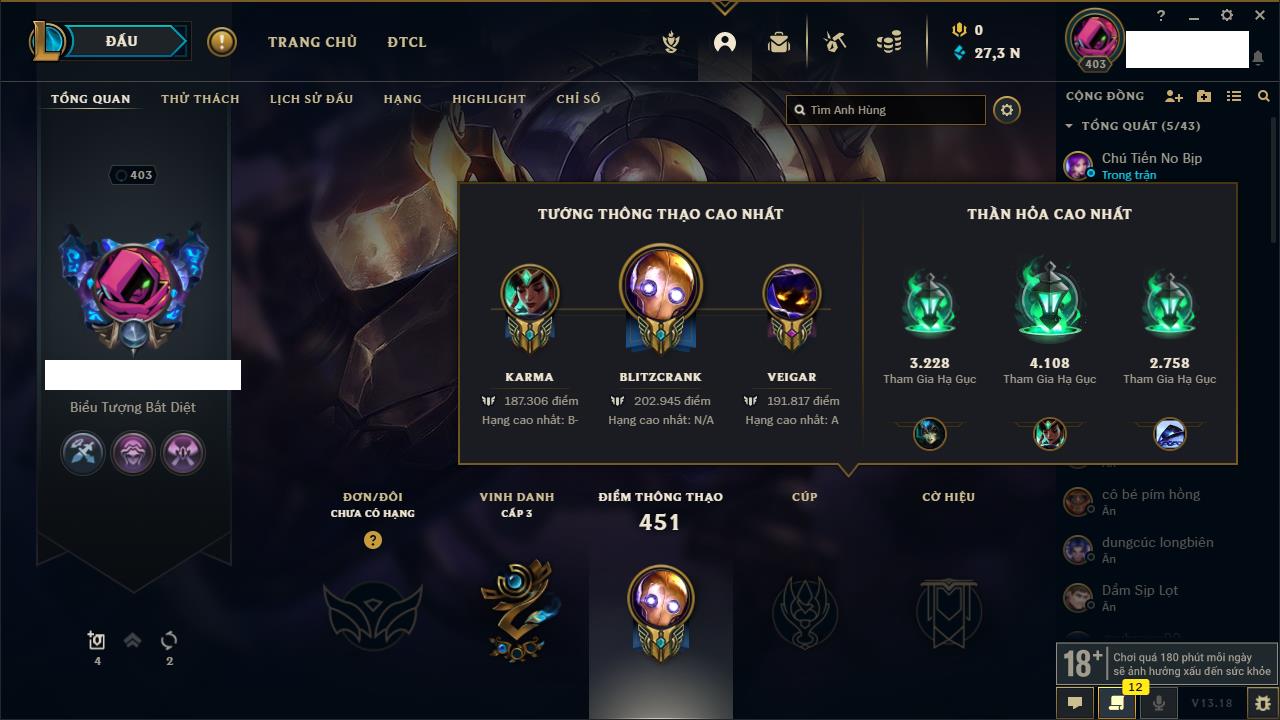Open the Clash wreath icon in top bar
The width and height of the screenshot is (1280, 720).
click(x=672, y=42)
